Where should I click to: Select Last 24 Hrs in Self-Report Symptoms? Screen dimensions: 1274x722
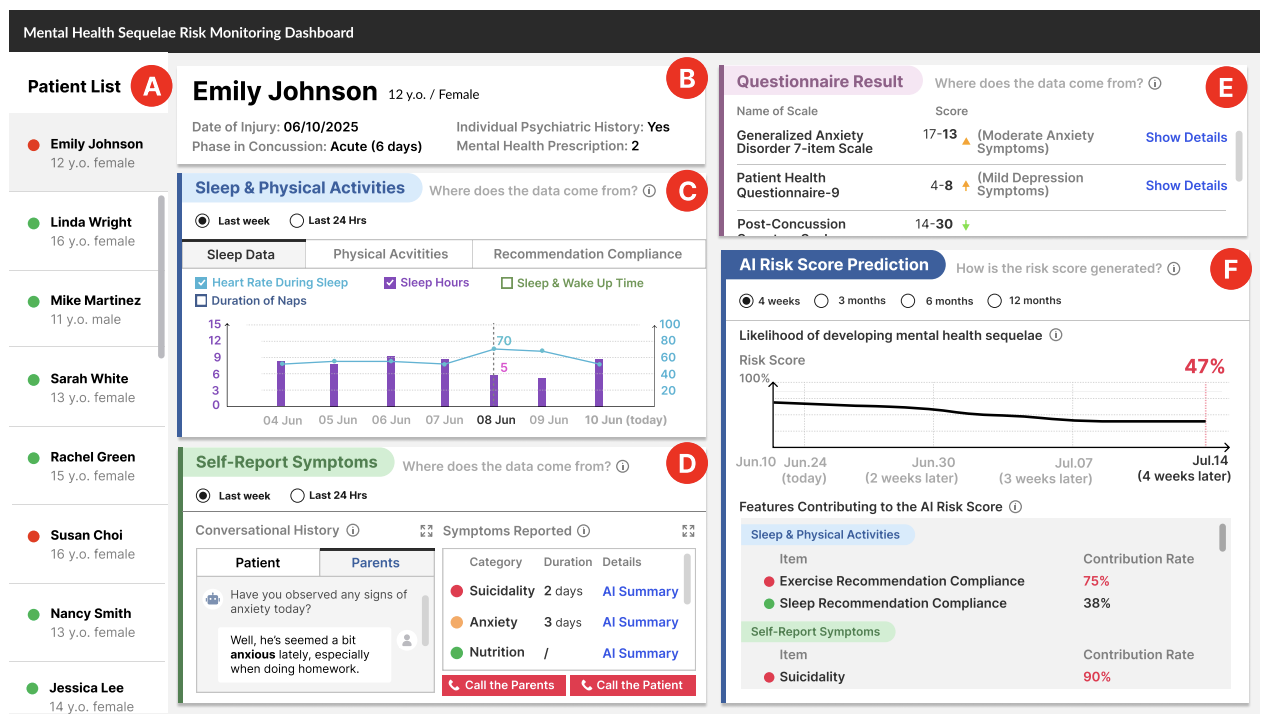tap(297, 496)
